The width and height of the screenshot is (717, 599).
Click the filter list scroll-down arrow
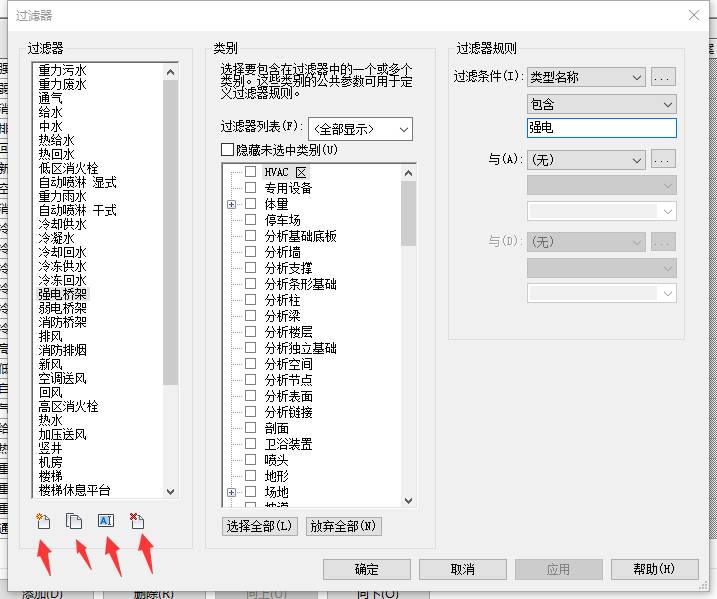click(x=170, y=491)
